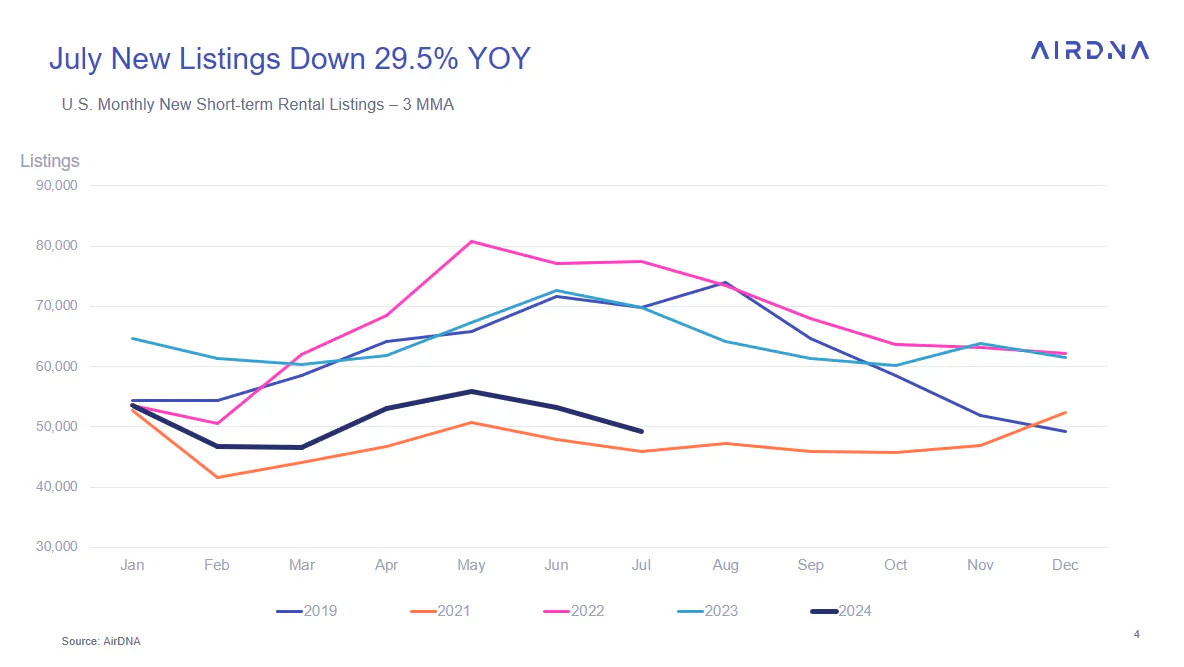The width and height of the screenshot is (1184, 667).
Task: Click the 50,000 y-axis label
Action: (x=57, y=427)
